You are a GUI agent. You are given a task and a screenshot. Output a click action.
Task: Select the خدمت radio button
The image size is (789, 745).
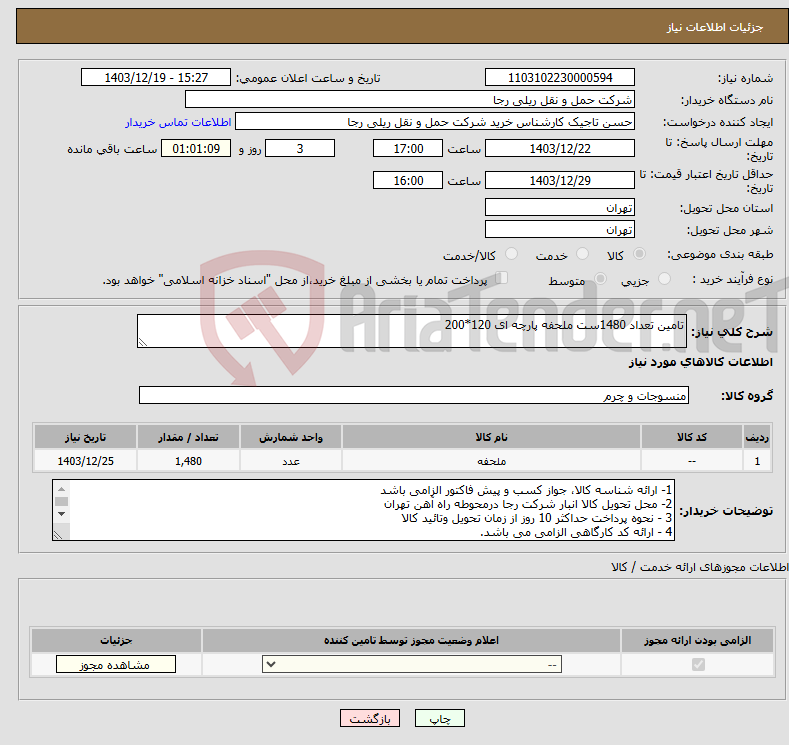[x=582, y=254]
